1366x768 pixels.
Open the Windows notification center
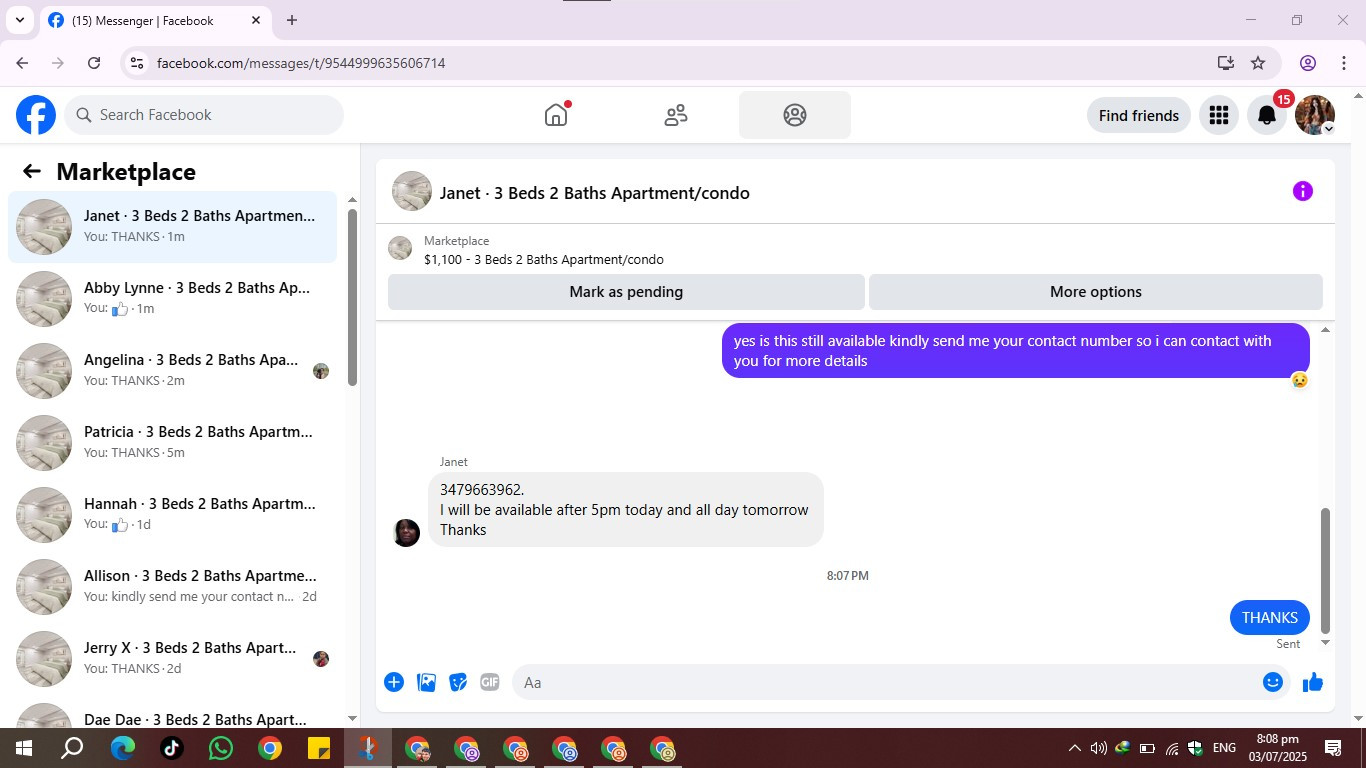[1333, 748]
